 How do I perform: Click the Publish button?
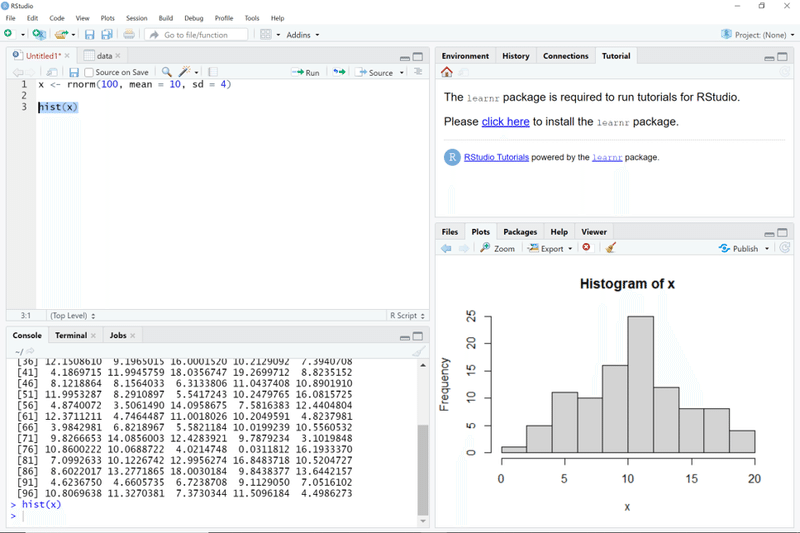click(x=739, y=248)
